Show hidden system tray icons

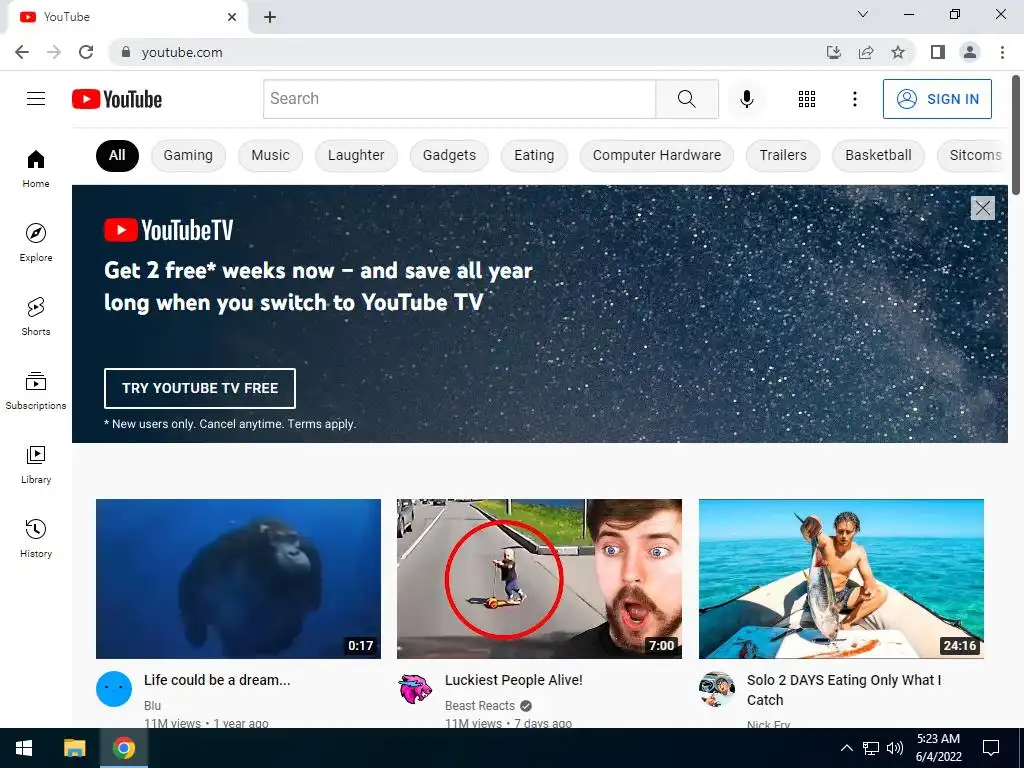pyautogui.click(x=846, y=748)
